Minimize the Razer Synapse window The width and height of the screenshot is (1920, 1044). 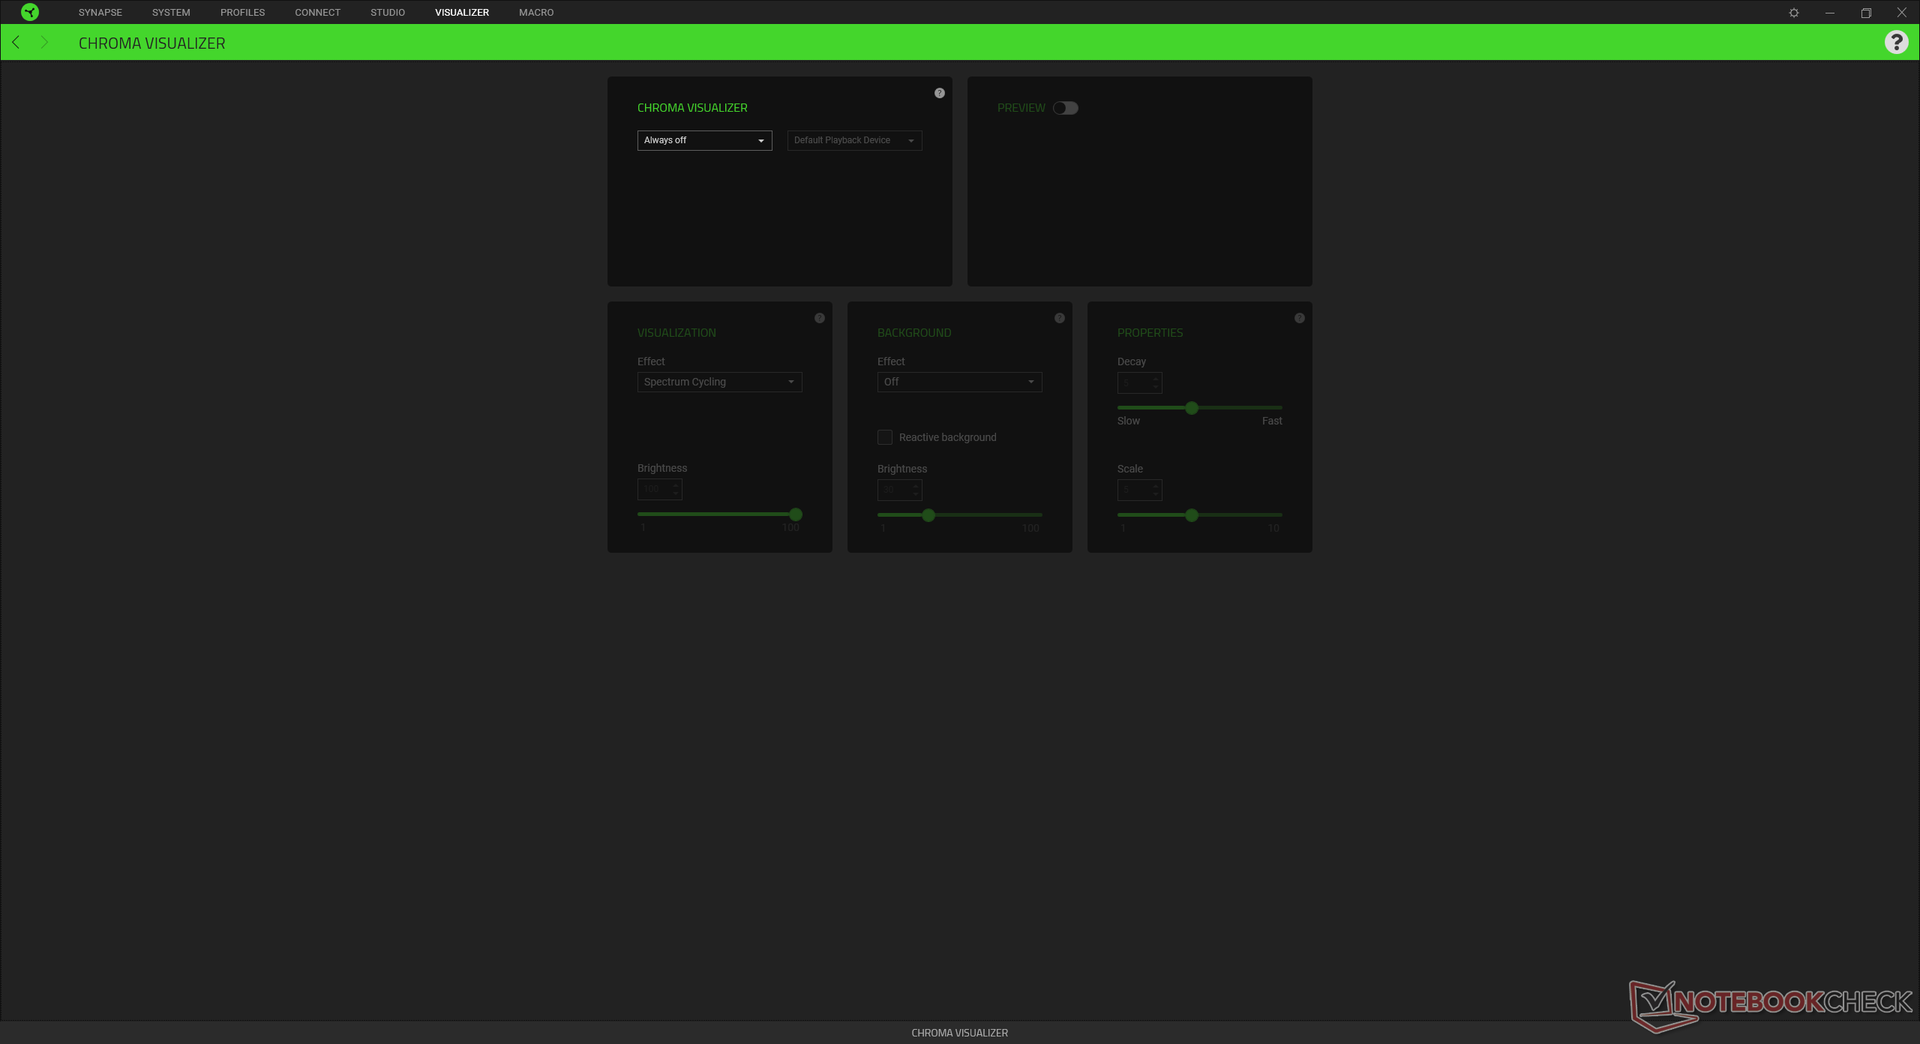pos(1830,13)
